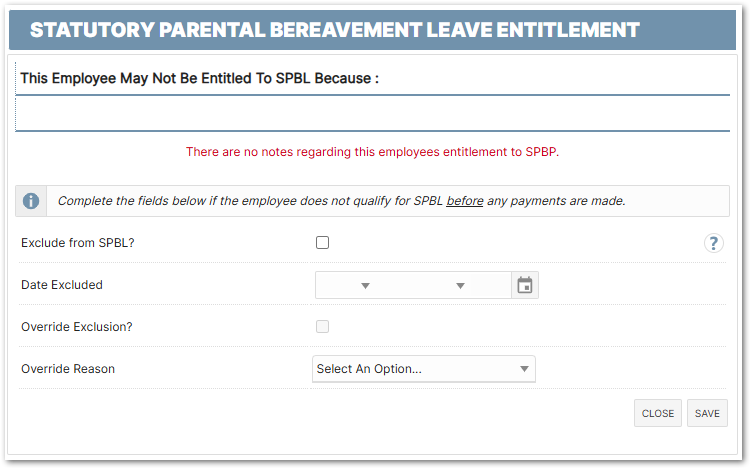Click the empty notes area below the heading
Image resolution: width=751 pixels, height=469 pixels.
click(x=372, y=113)
